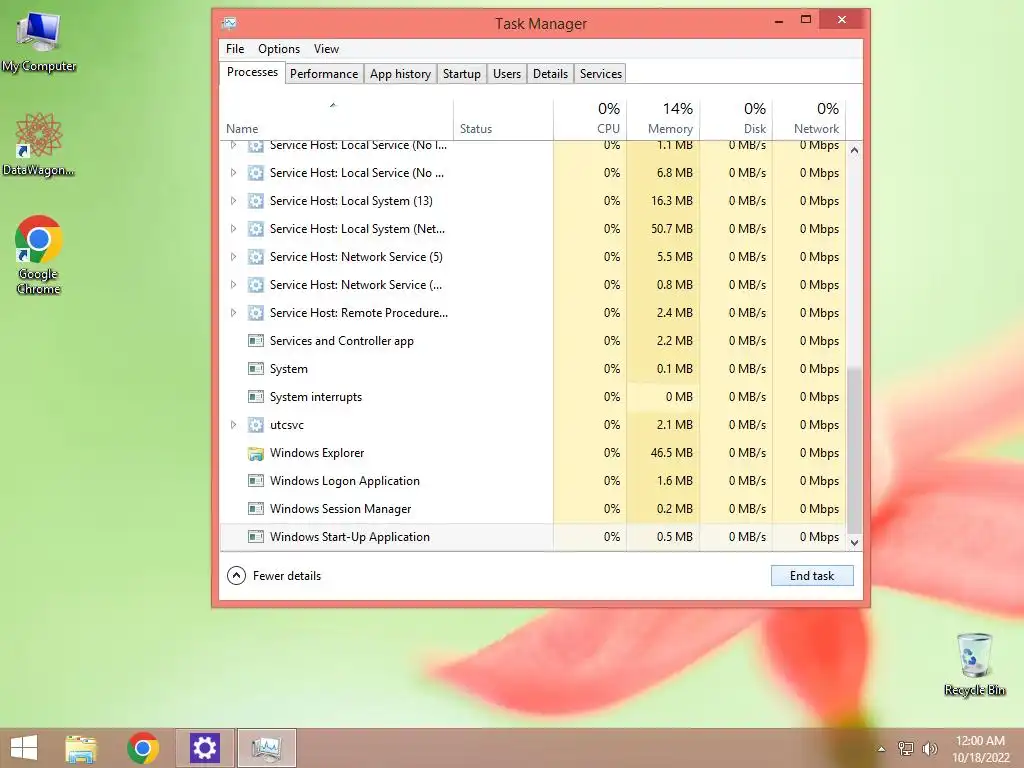Screen dimensions: 1024x768
Task: Expand Service Host: Network Service (... 0.8 MB
Action: coord(233,285)
